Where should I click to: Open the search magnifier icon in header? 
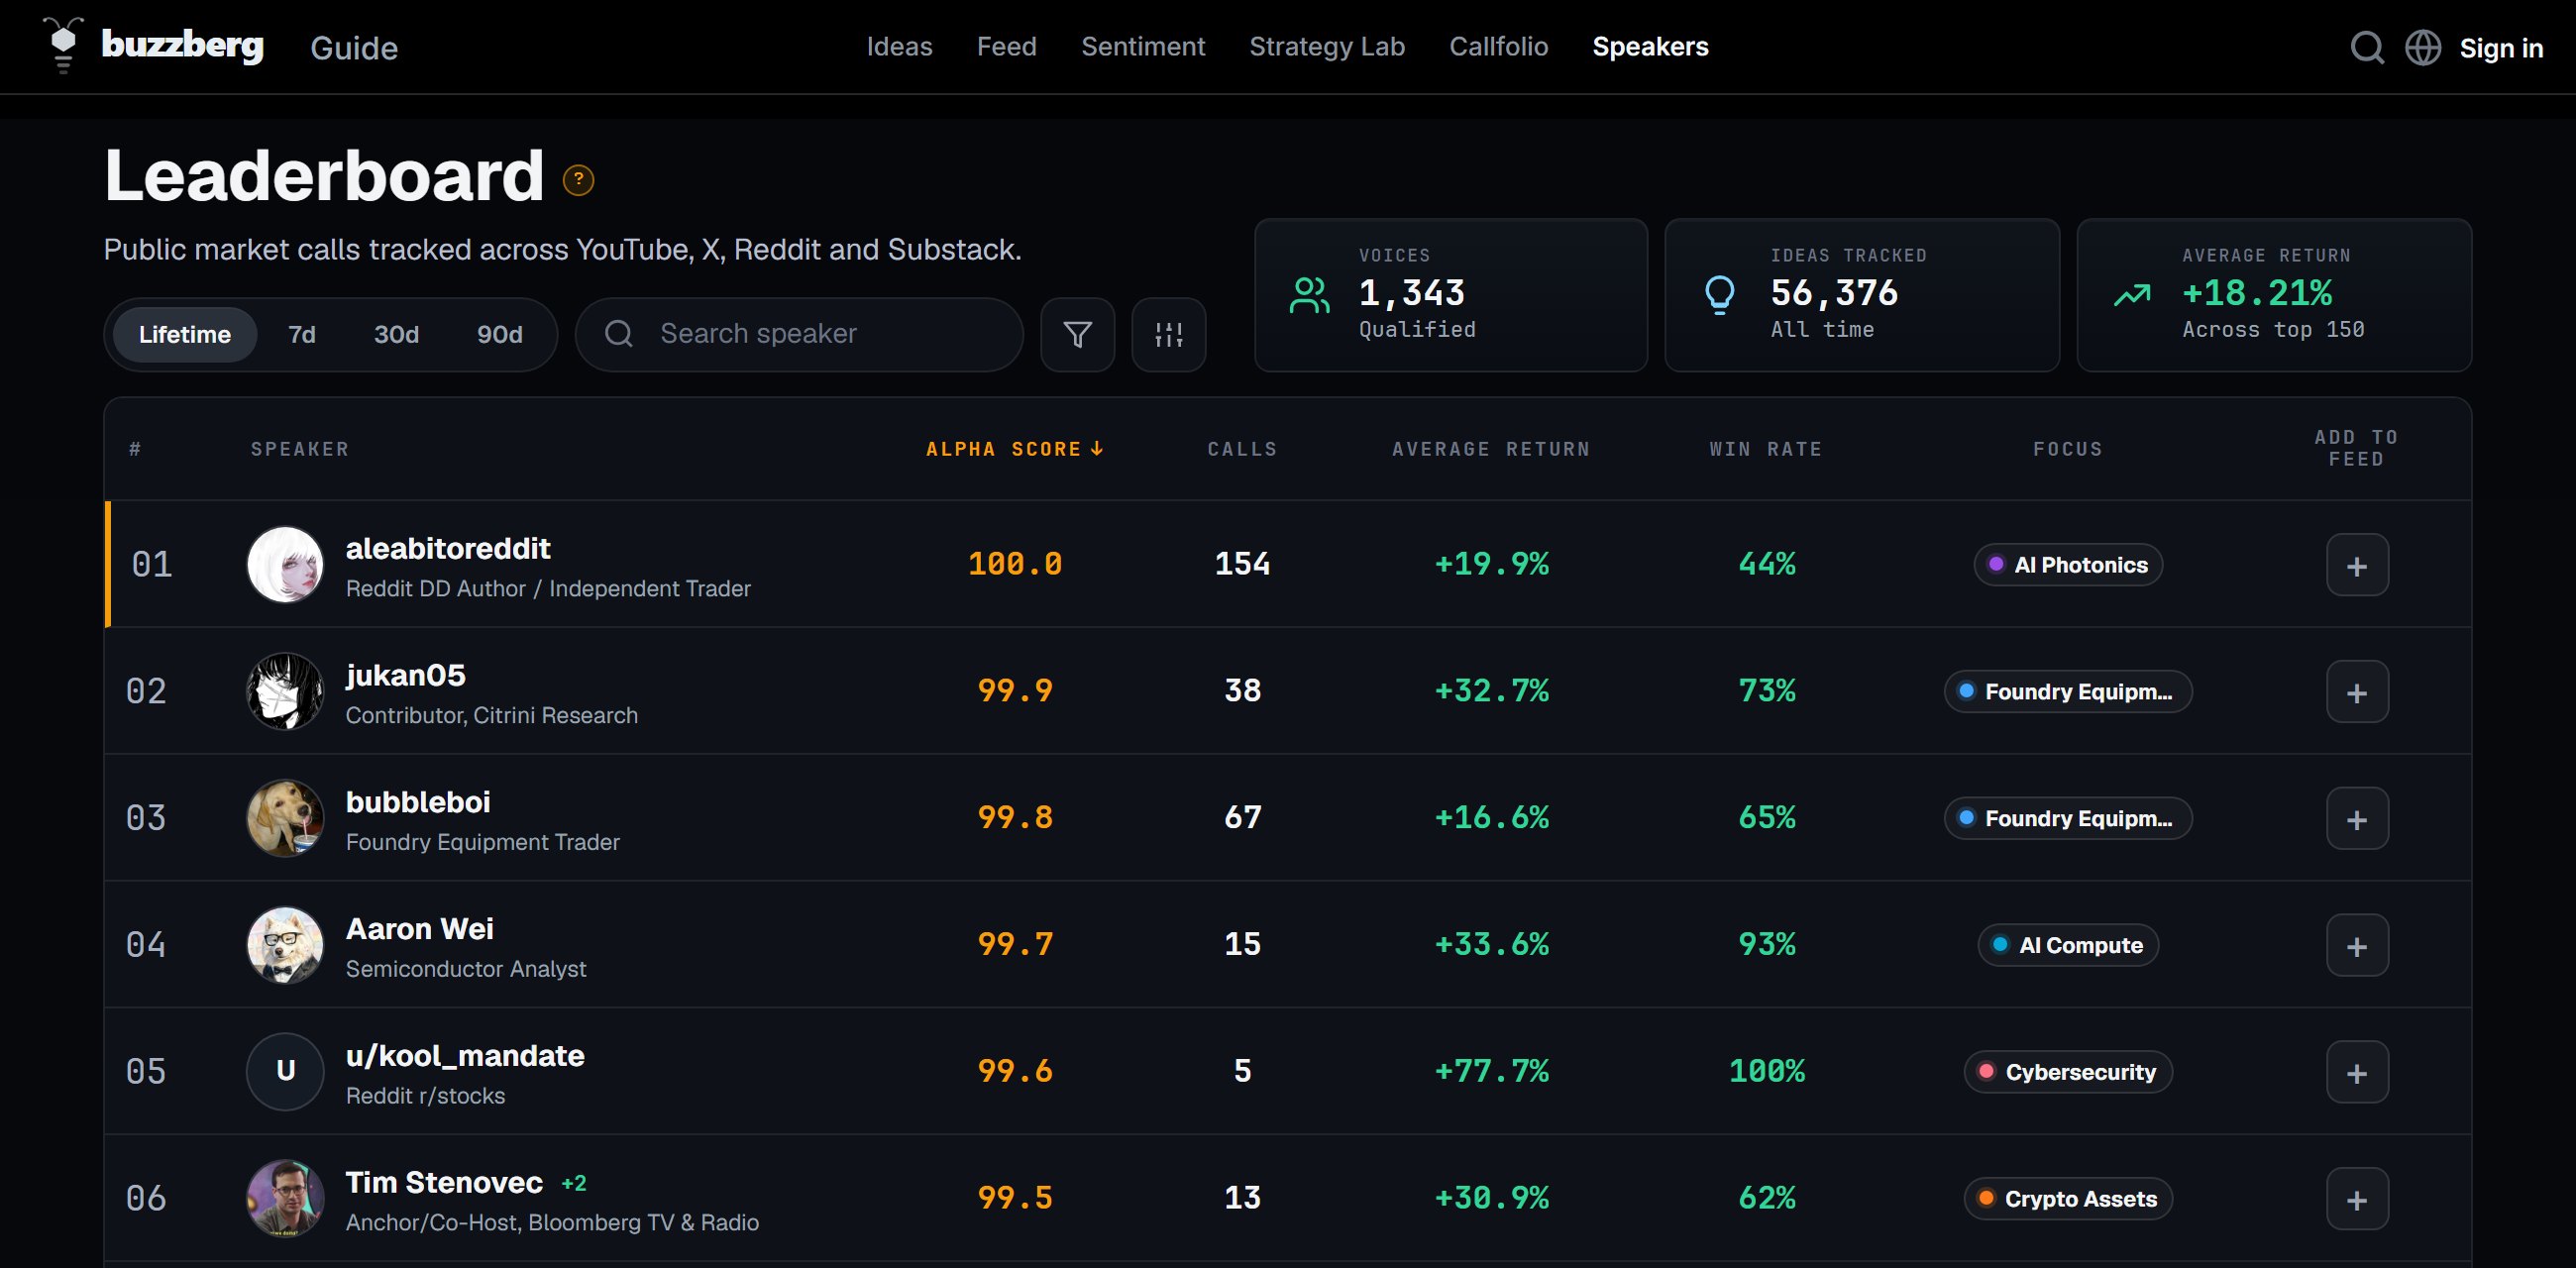(x=2366, y=47)
